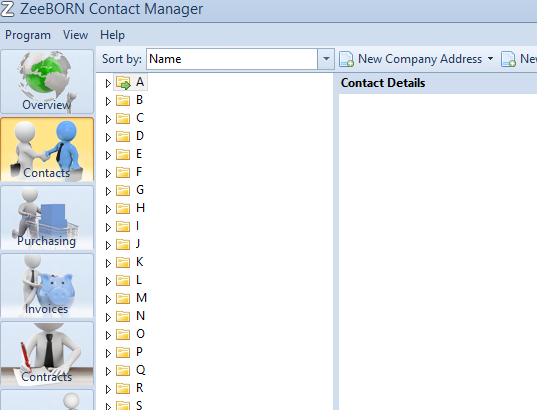Image resolution: width=537 pixels, height=410 pixels.
Task: Click folder icon for letter D
Action: tap(123, 136)
